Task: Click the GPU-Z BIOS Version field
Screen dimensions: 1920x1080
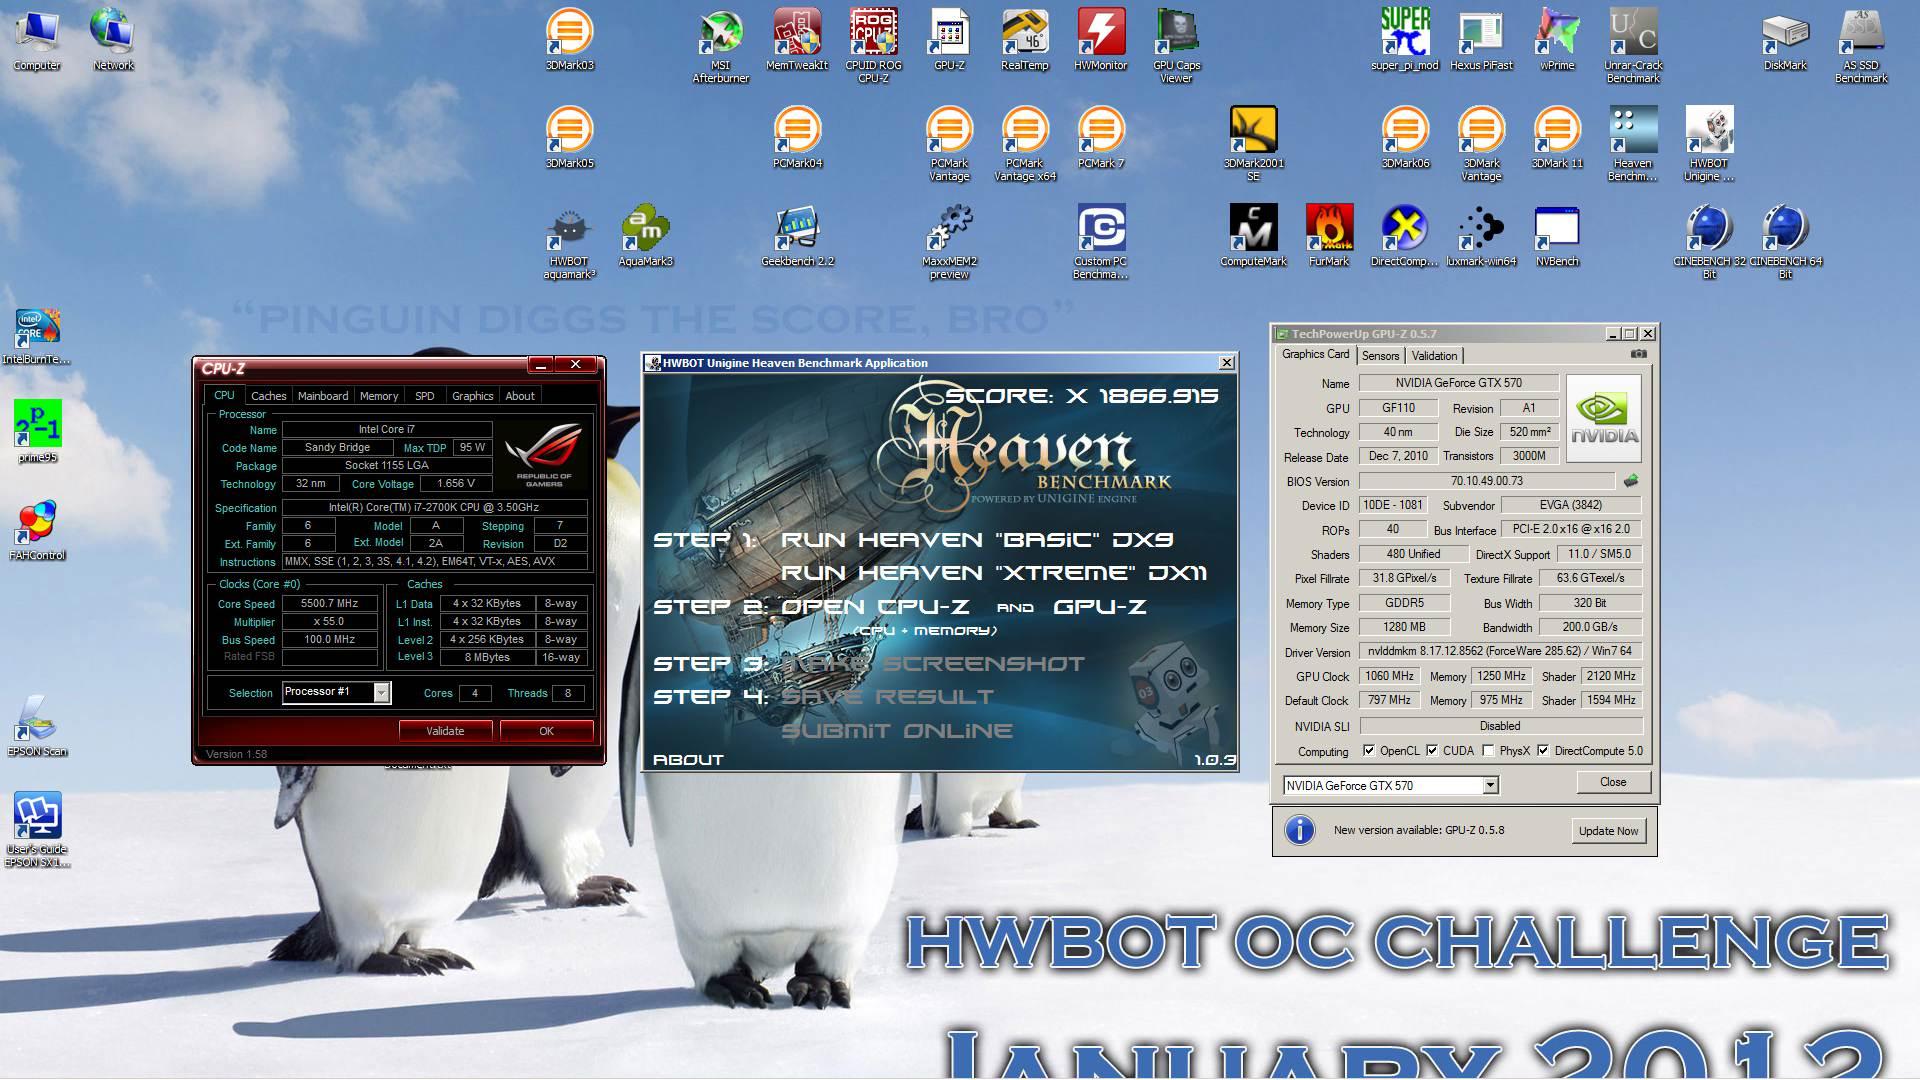Action: pos(1486,481)
